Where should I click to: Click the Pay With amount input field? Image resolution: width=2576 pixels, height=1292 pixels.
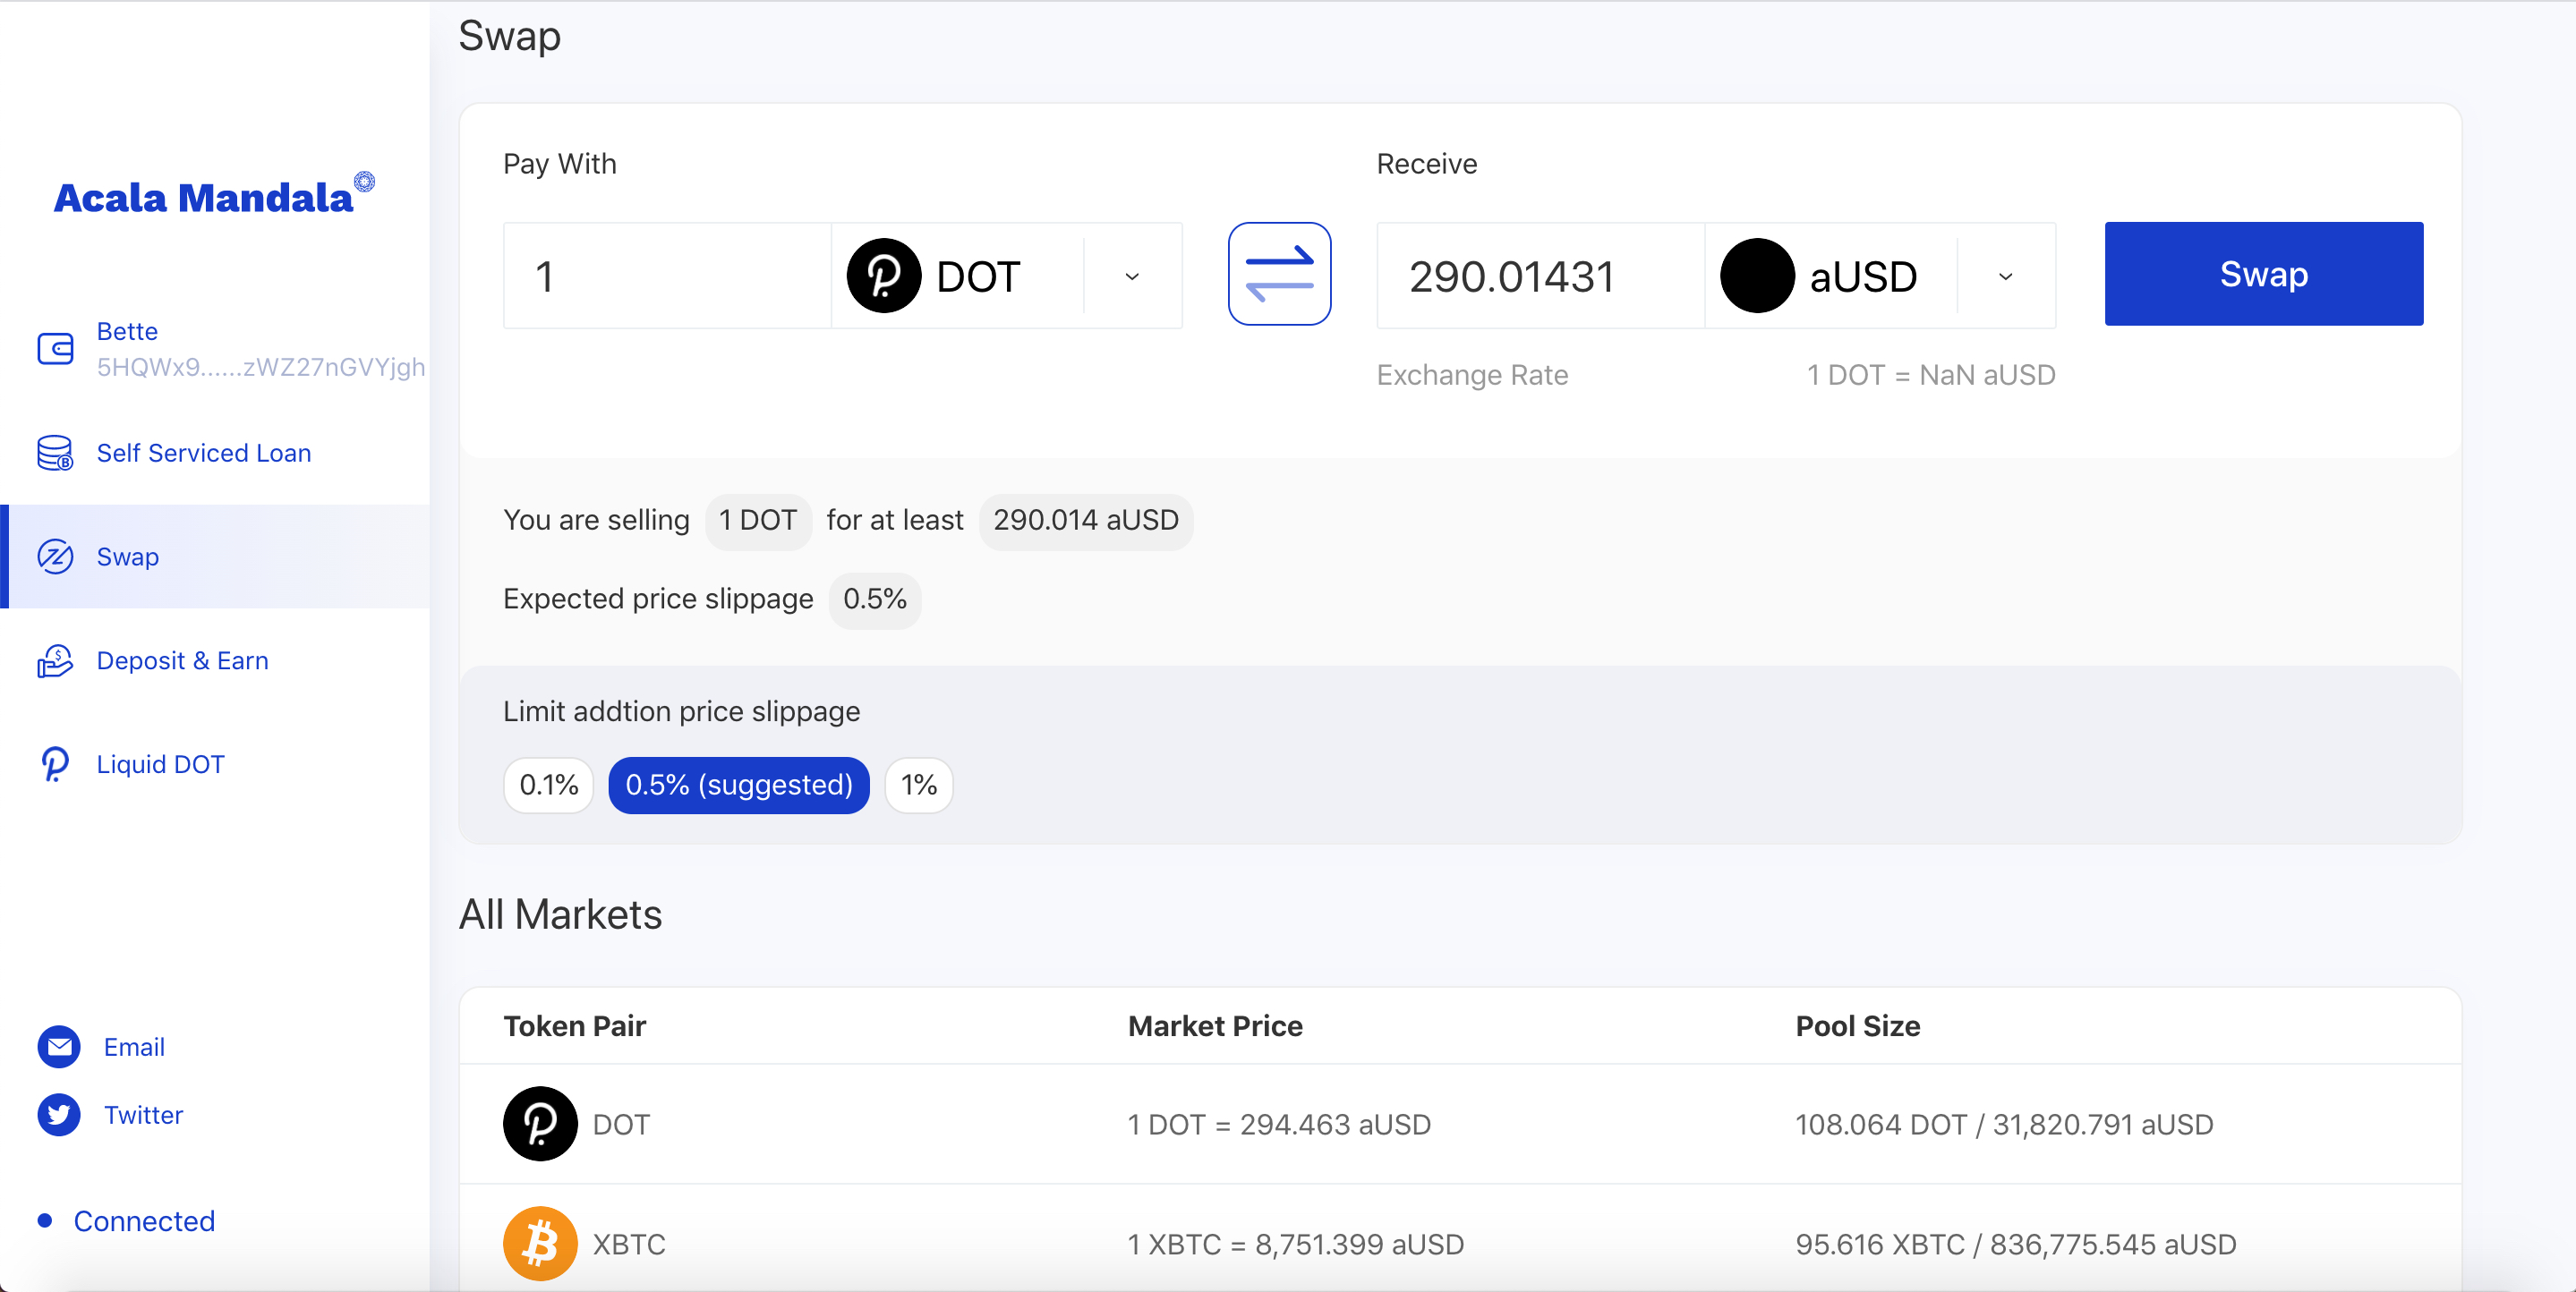pos(667,276)
